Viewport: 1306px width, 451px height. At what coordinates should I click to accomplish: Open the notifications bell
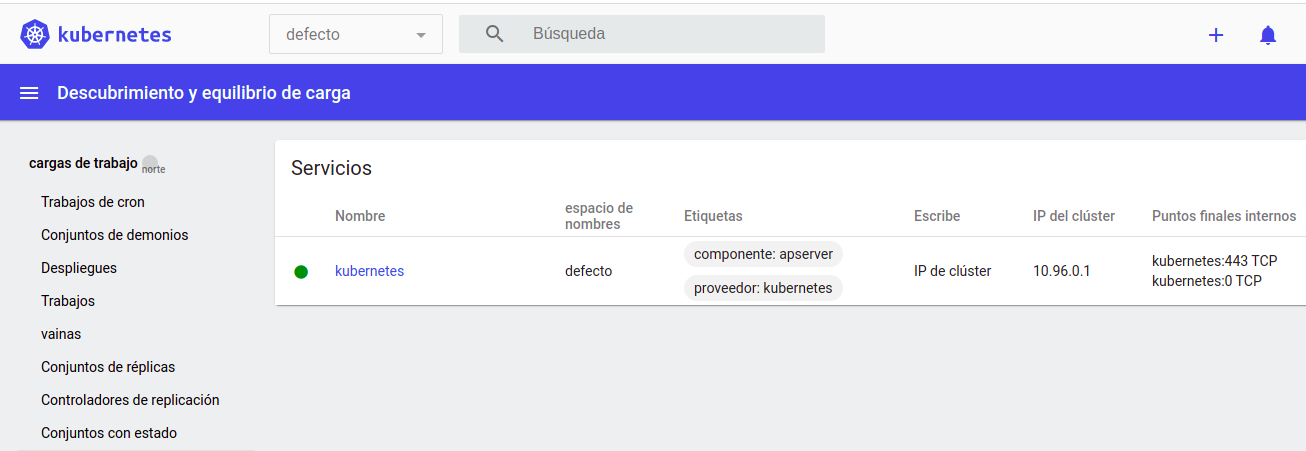tap(1268, 35)
